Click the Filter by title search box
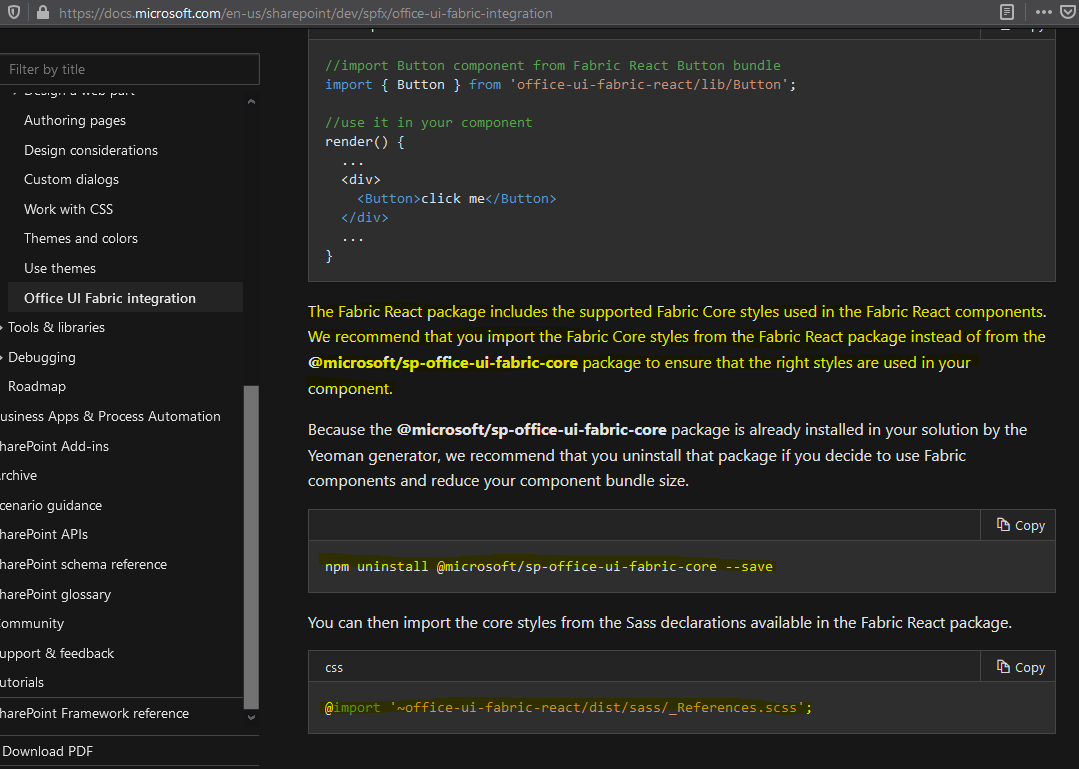 (130, 69)
